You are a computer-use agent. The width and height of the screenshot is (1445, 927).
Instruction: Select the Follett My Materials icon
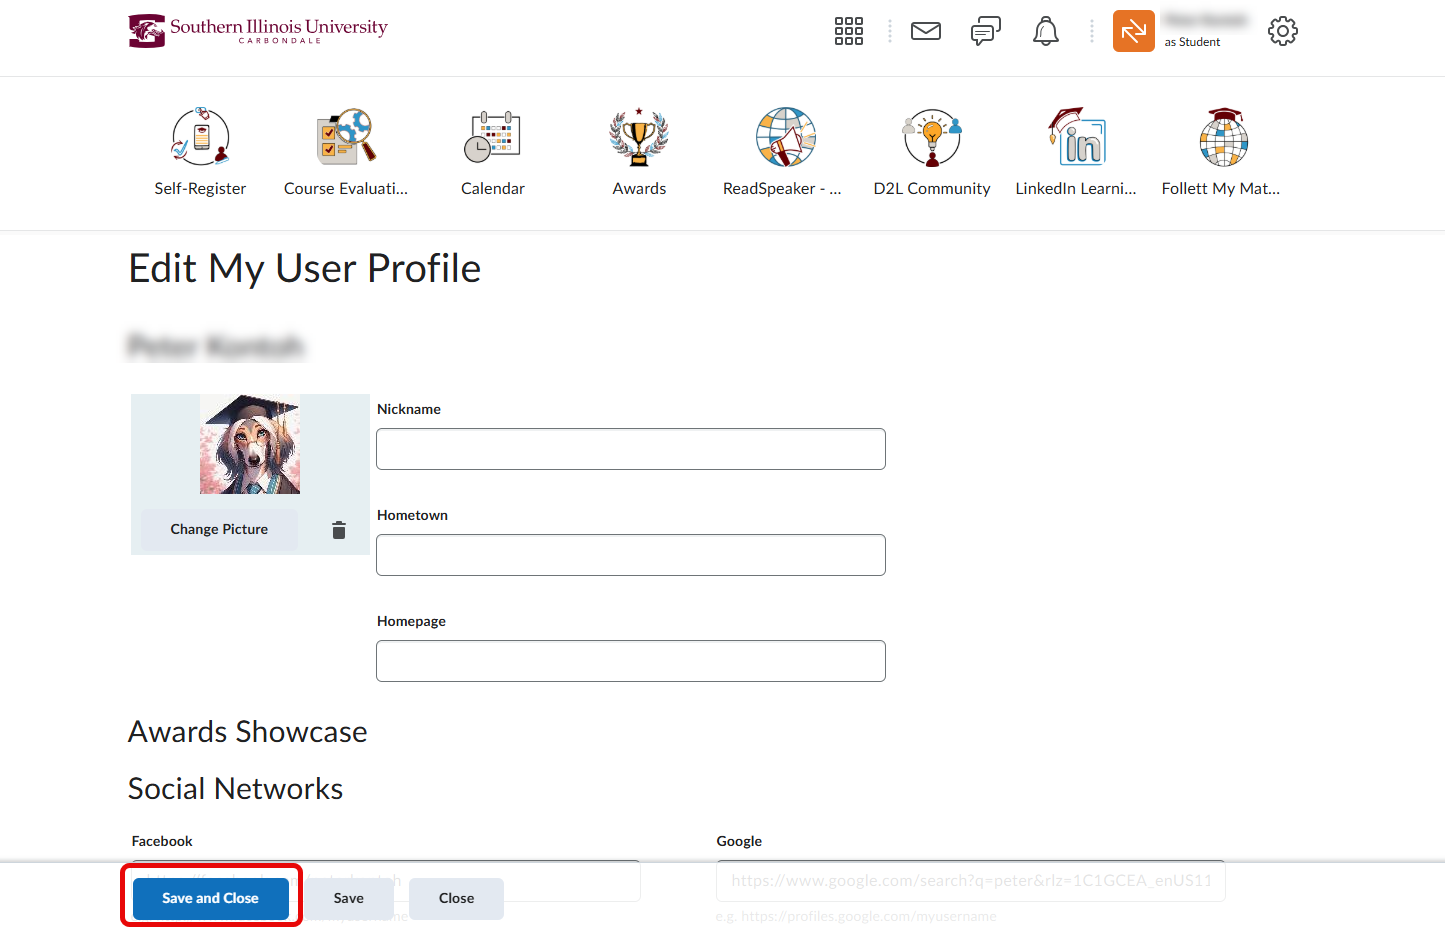coord(1221,137)
